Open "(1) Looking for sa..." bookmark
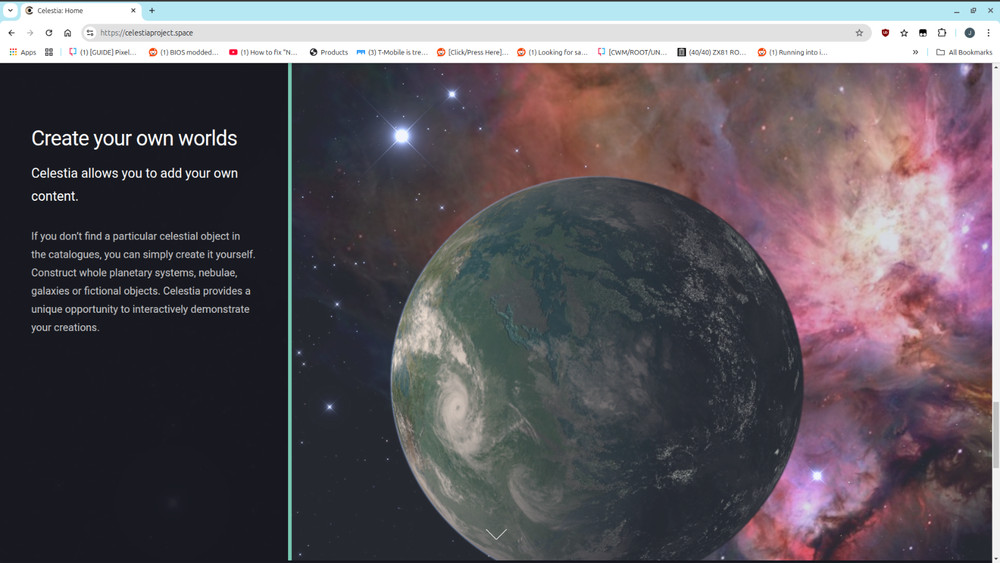This screenshot has height=563, width=1000. point(552,52)
